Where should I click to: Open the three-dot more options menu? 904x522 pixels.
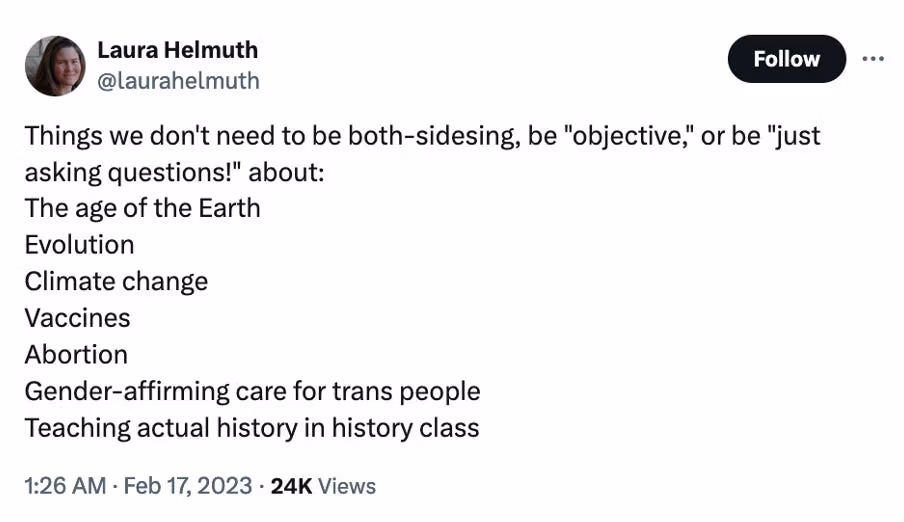873,59
